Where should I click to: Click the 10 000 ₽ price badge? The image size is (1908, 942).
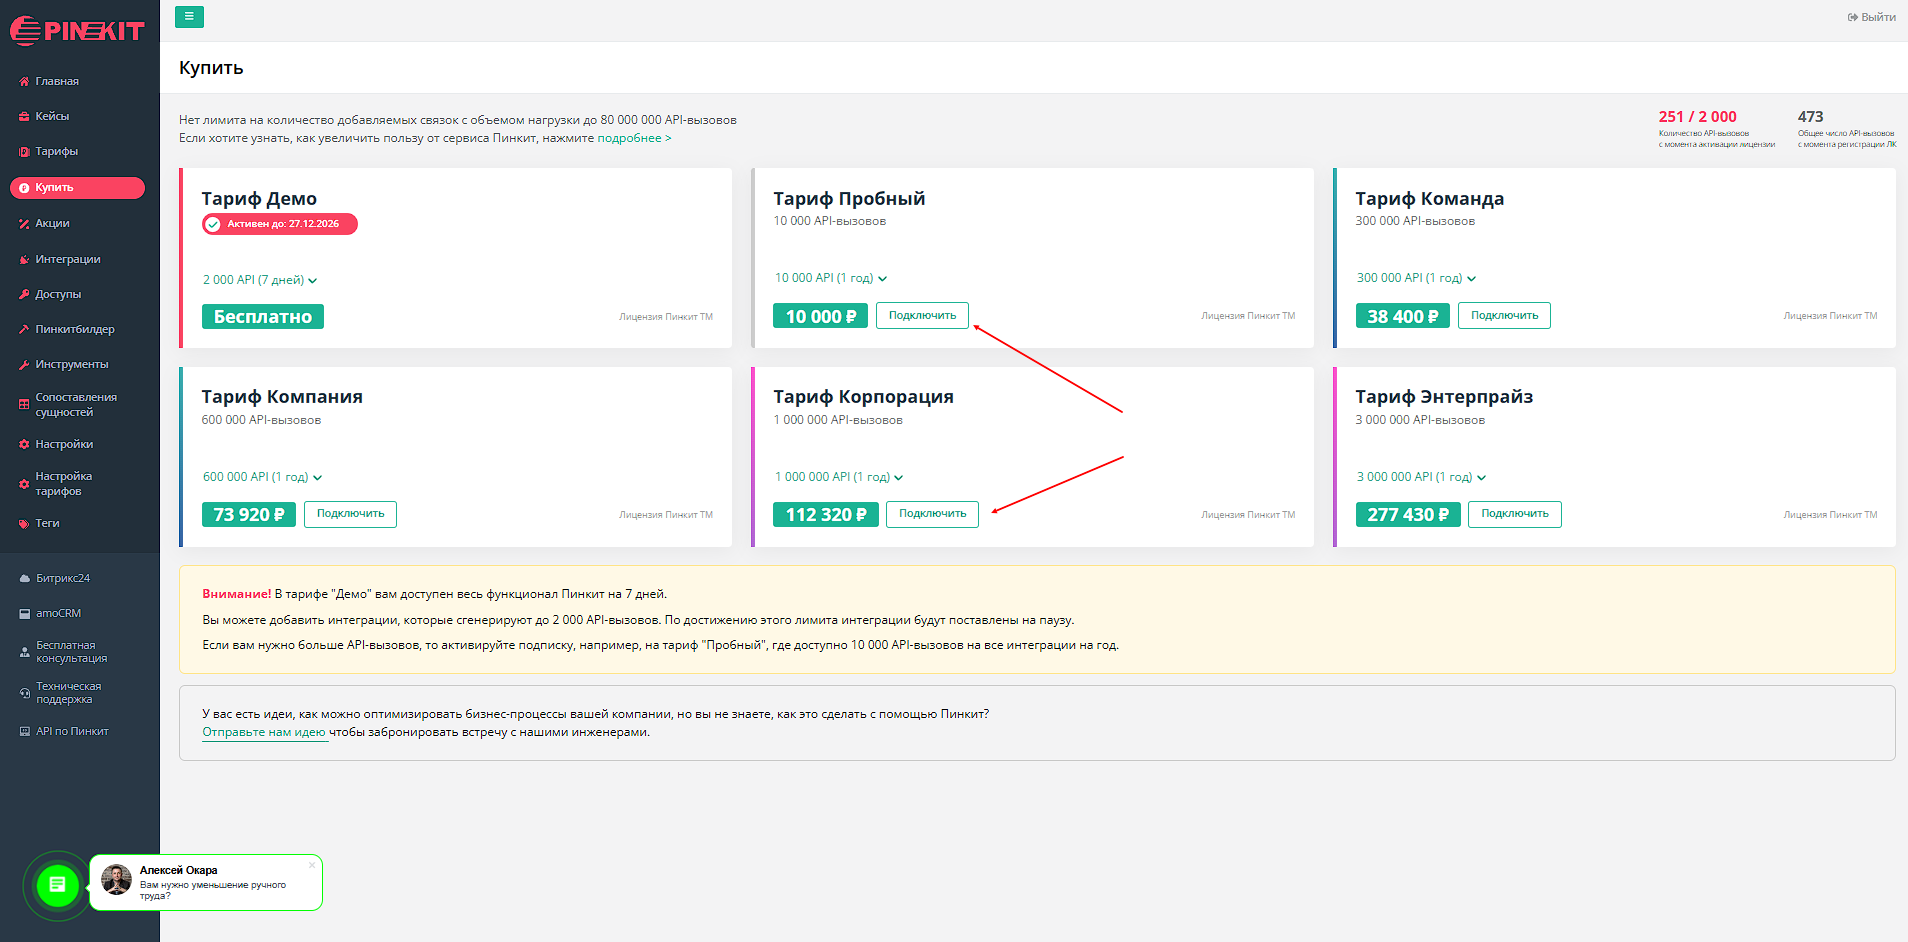(821, 316)
